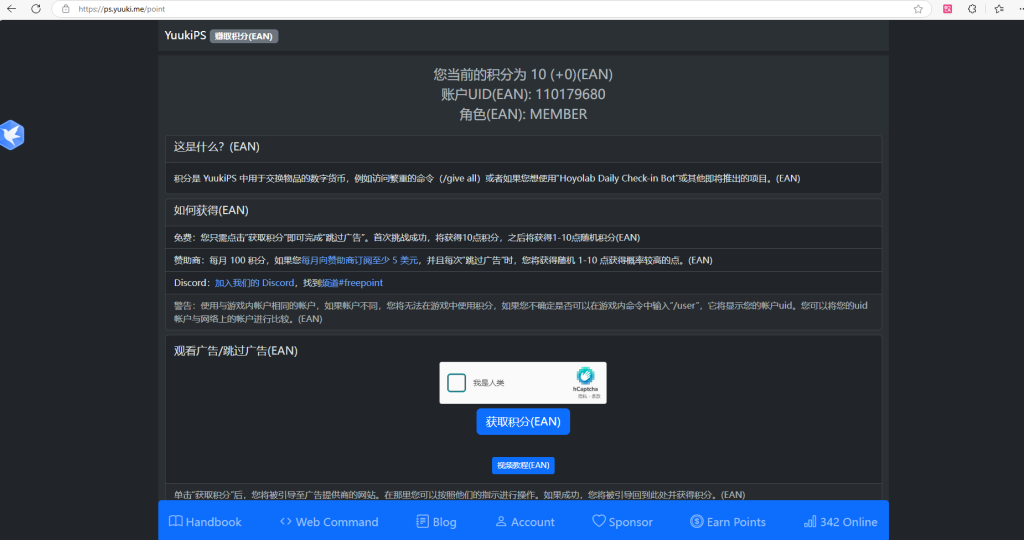Click the 如何获得(EAN) heading
The height and width of the screenshot is (540, 1024).
[x=211, y=210]
